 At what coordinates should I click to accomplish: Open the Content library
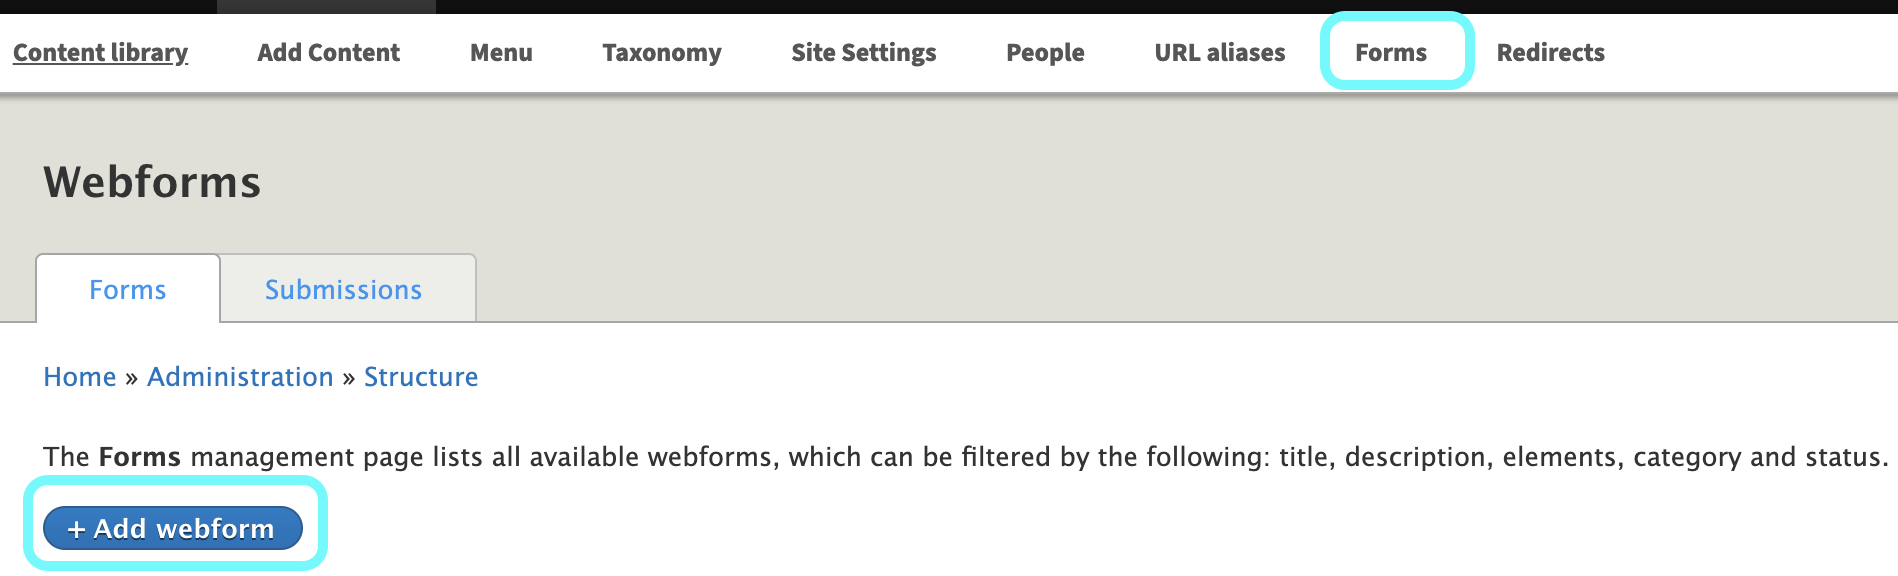(99, 52)
